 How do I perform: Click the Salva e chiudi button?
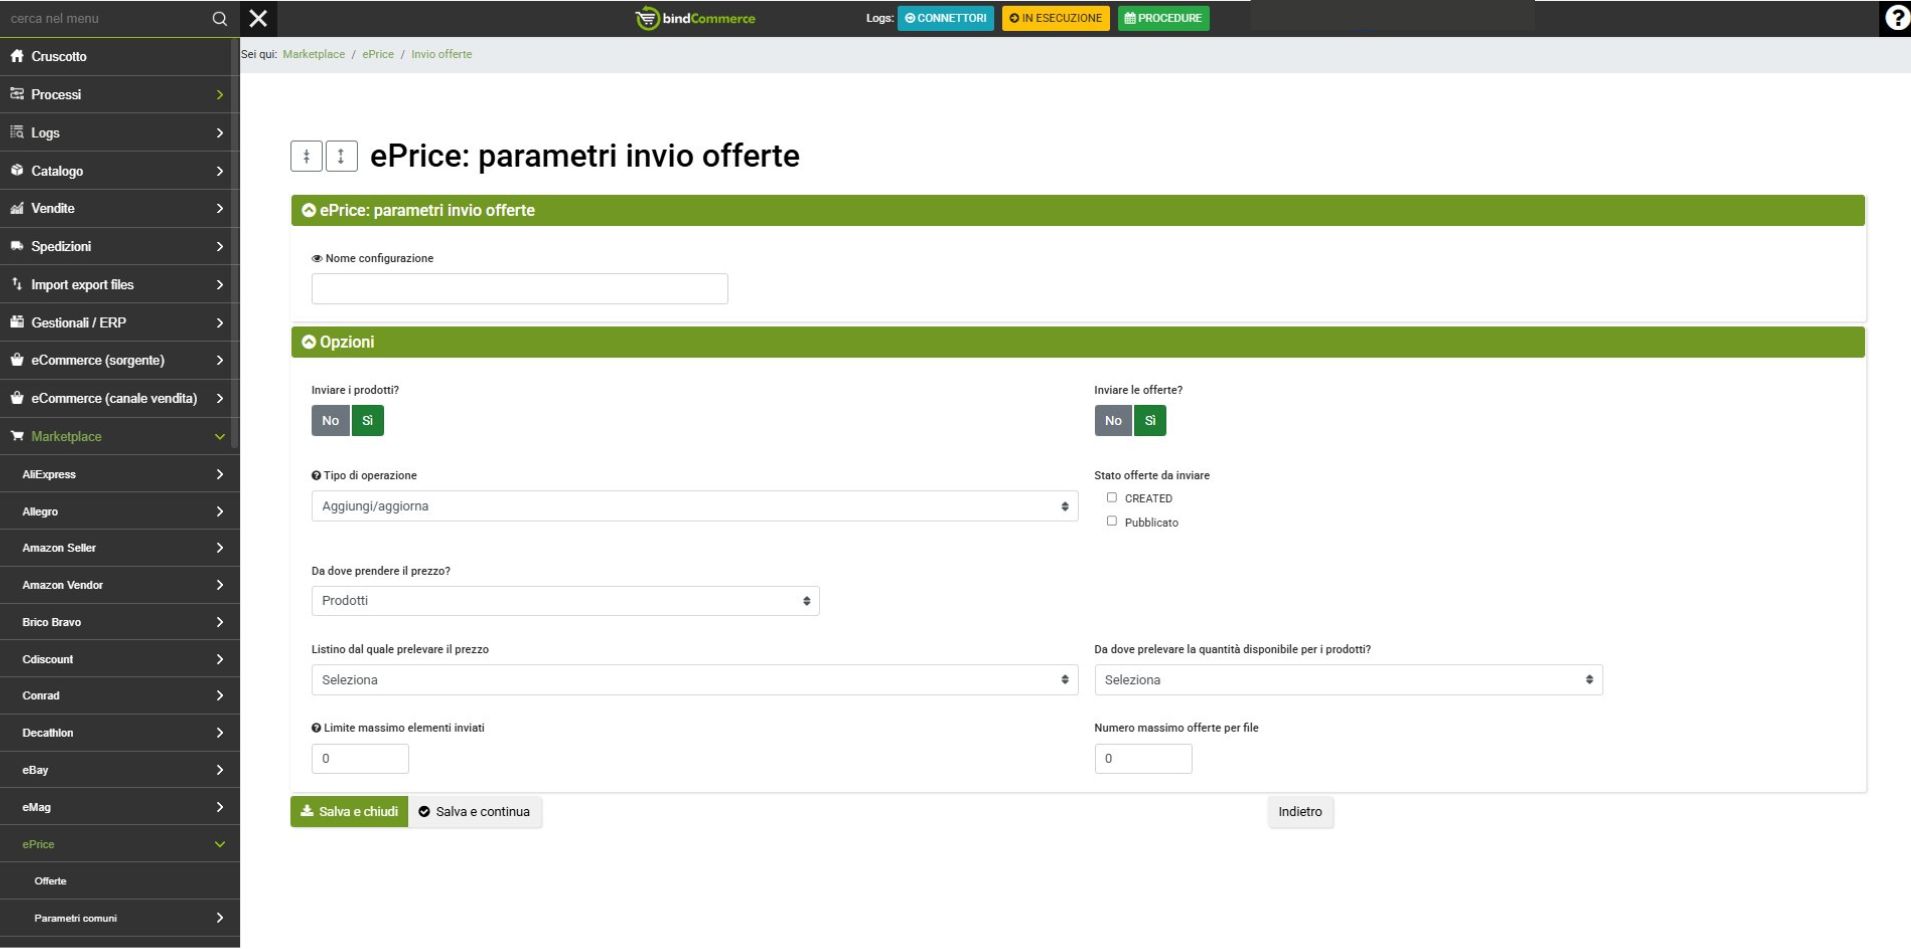[349, 812]
